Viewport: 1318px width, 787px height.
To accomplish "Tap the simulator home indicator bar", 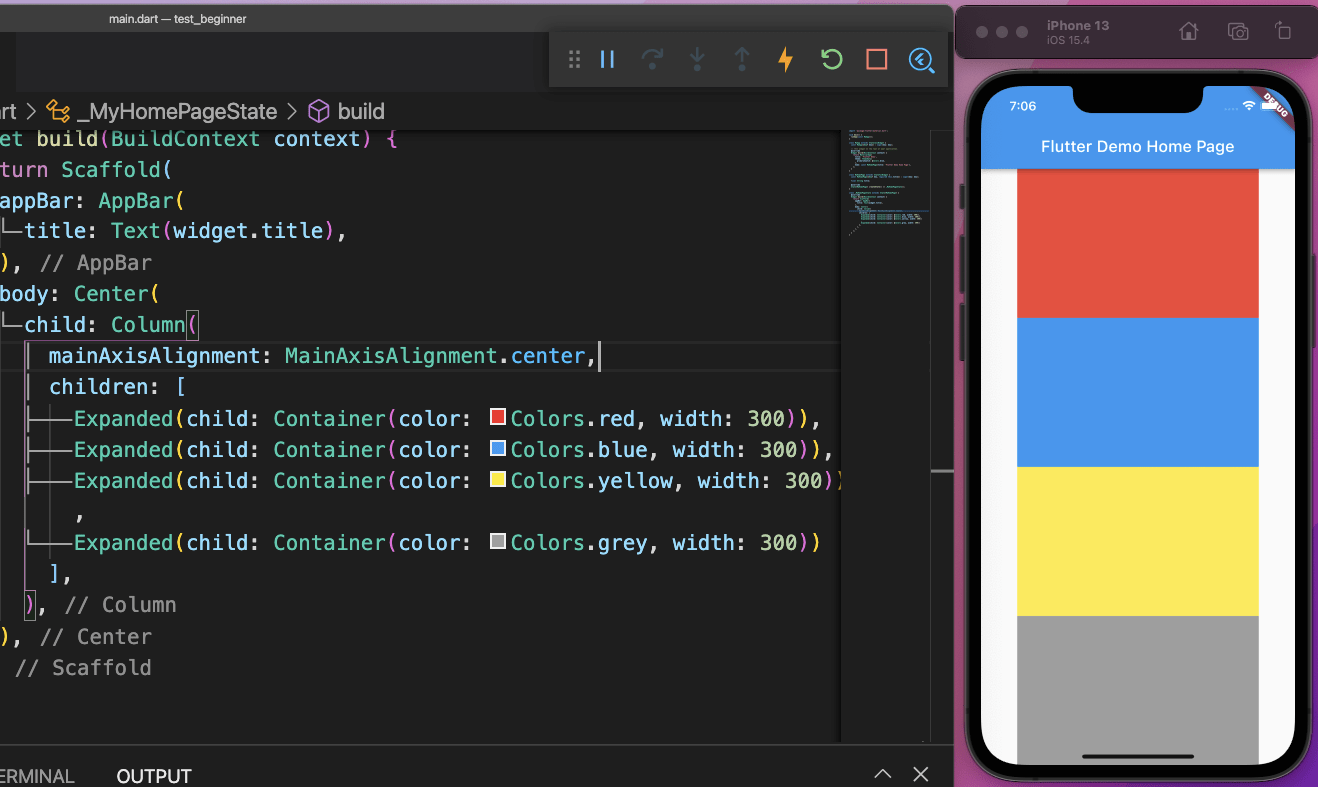I will 1138,757.
